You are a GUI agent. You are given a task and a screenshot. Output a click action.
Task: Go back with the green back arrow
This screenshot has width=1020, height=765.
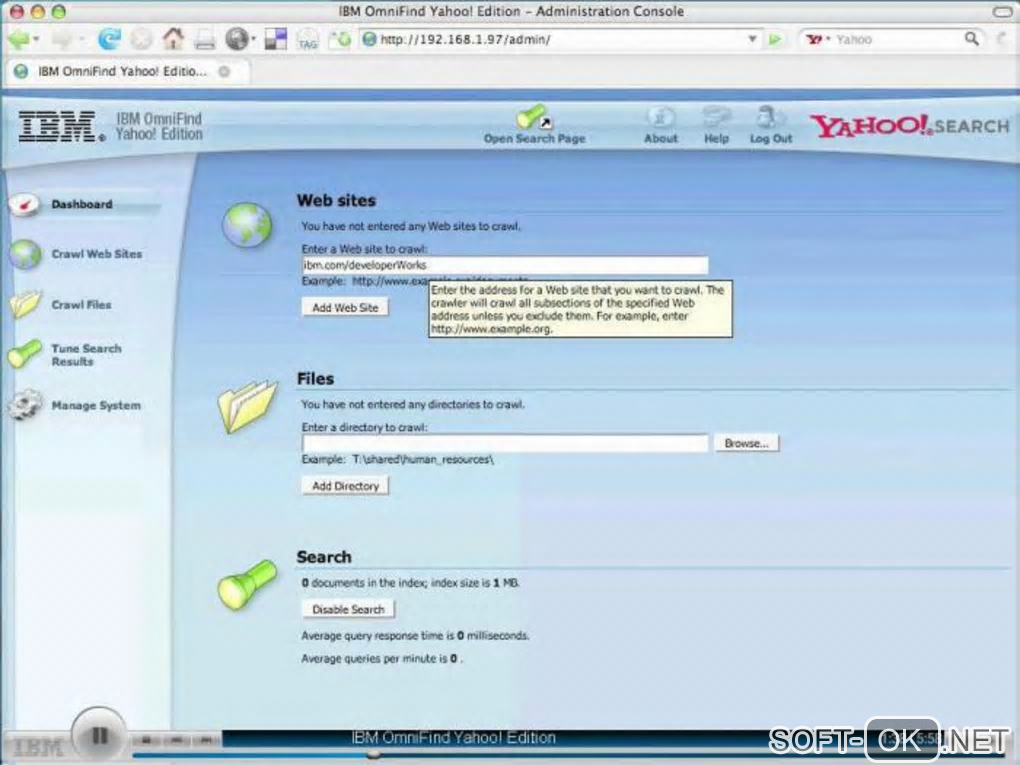click(18, 40)
